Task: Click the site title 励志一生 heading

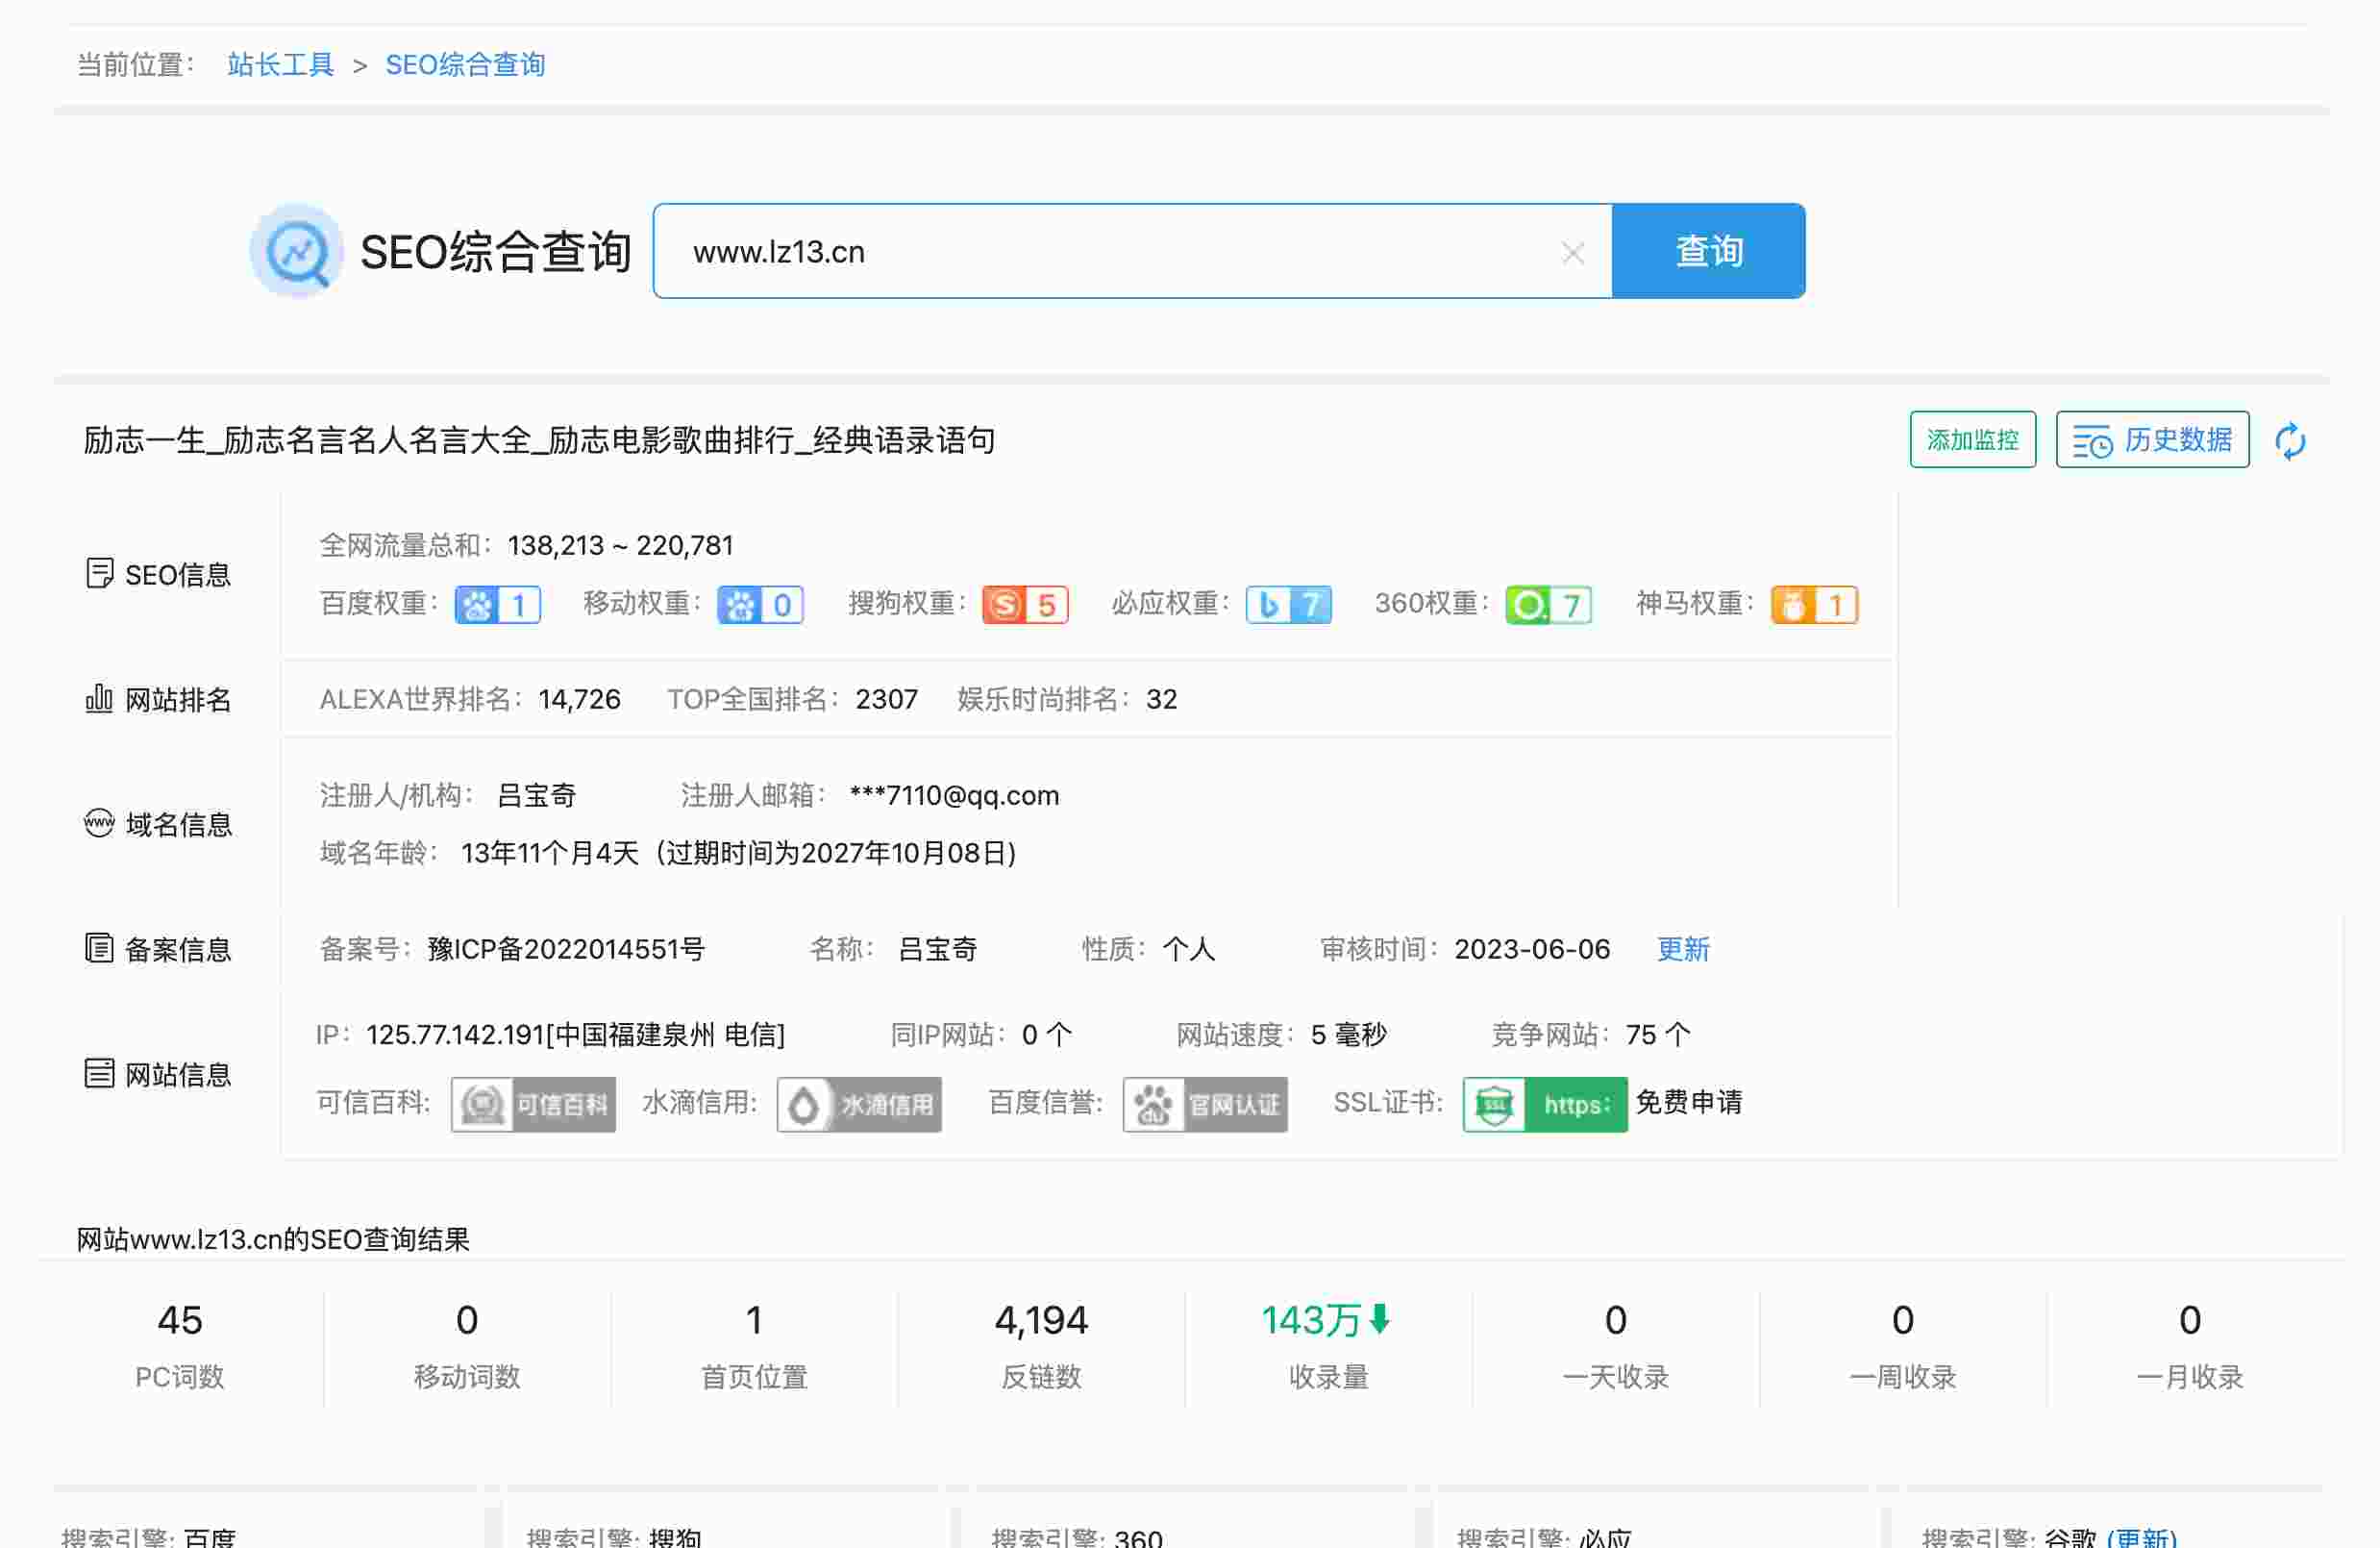Action: click(x=539, y=440)
